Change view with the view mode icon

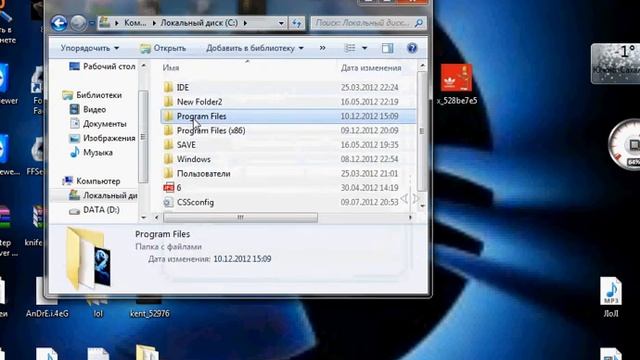pos(350,48)
